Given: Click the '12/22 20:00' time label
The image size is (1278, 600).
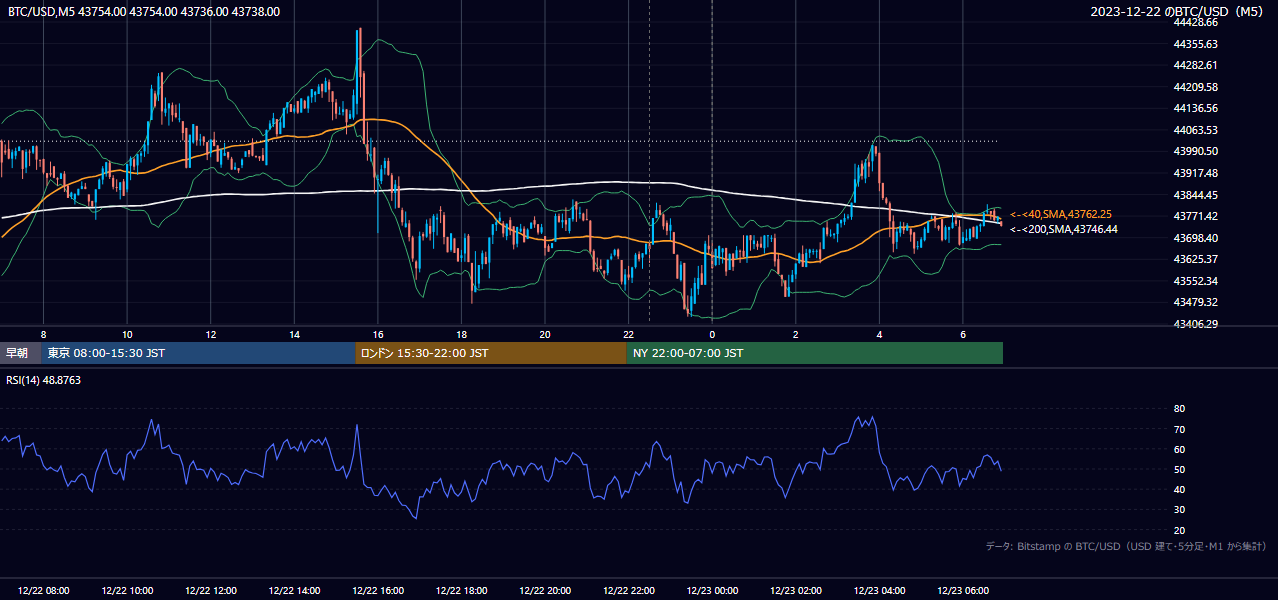Looking at the screenshot, I should [x=545, y=591].
